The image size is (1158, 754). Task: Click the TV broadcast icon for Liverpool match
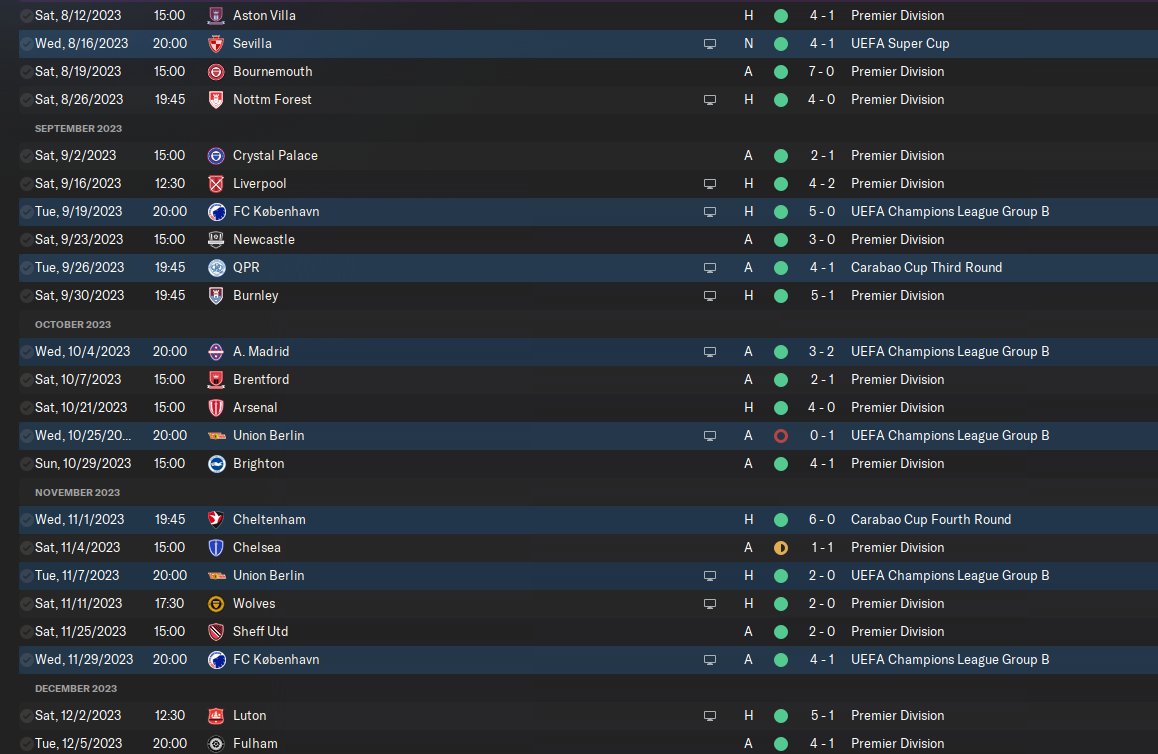coord(710,184)
